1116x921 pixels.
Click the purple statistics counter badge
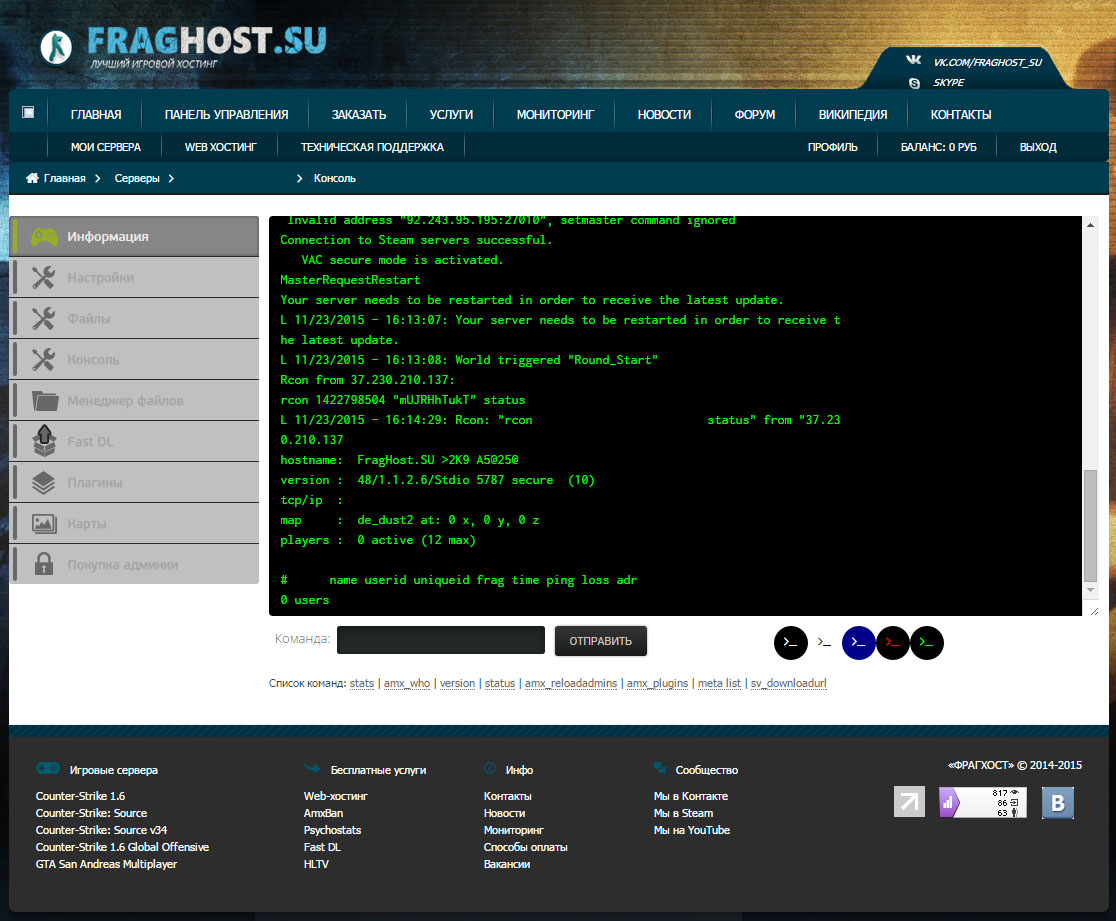982,802
